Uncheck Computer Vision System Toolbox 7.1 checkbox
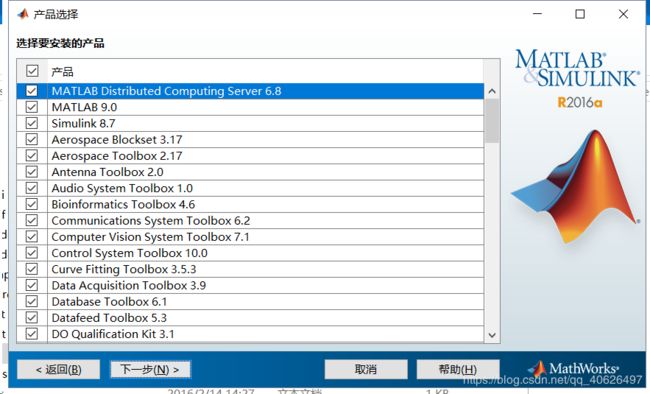Image resolution: width=650 pixels, height=394 pixels. 32,236
